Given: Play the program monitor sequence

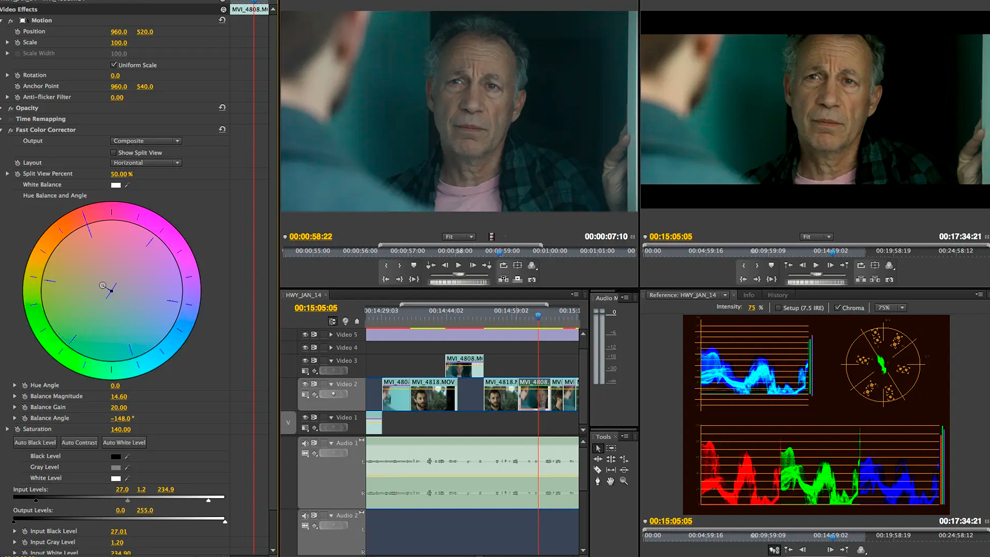Looking at the screenshot, I should 816,265.
